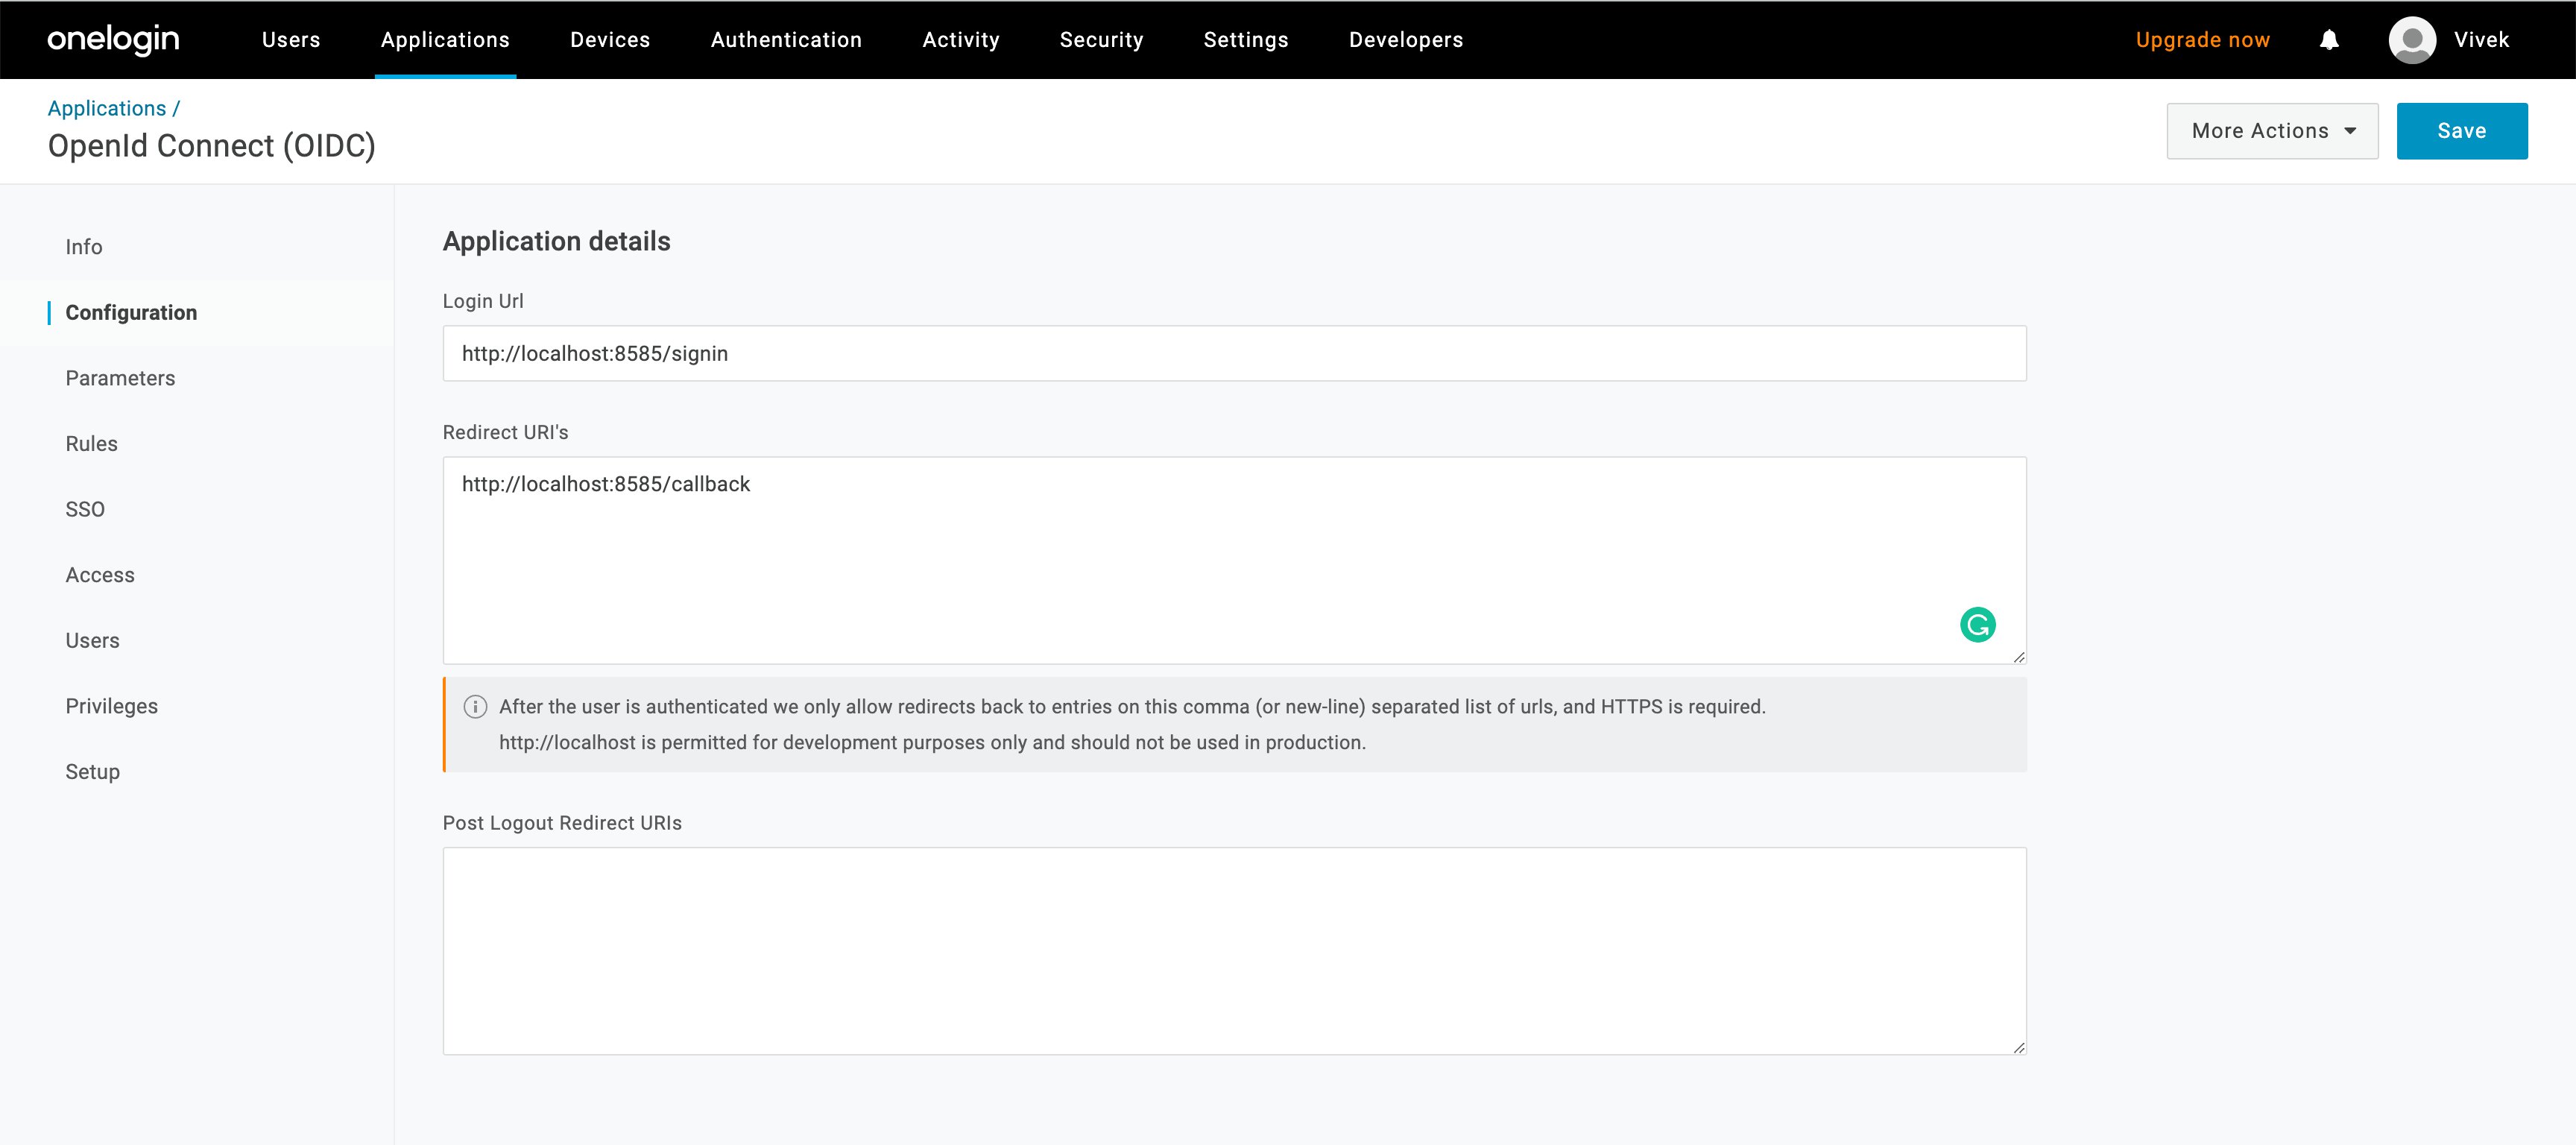Open the Security menu
Viewport: 2576px width, 1145px height.
(1101, 40)
